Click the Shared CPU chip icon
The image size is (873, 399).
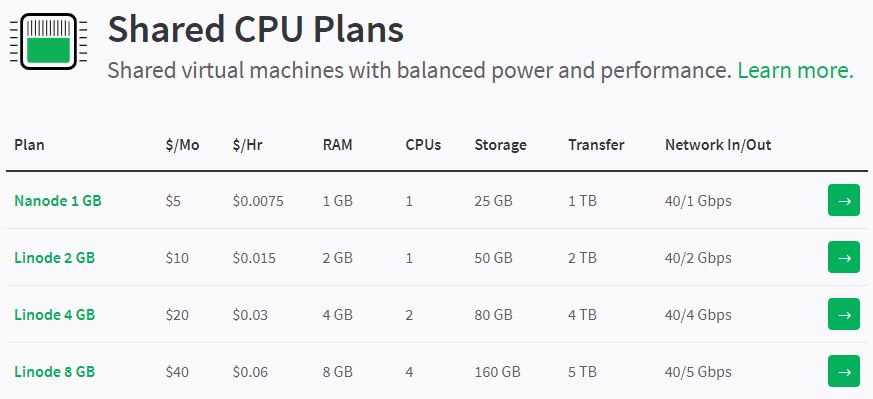pyautogui.click(x=48, y=42)
